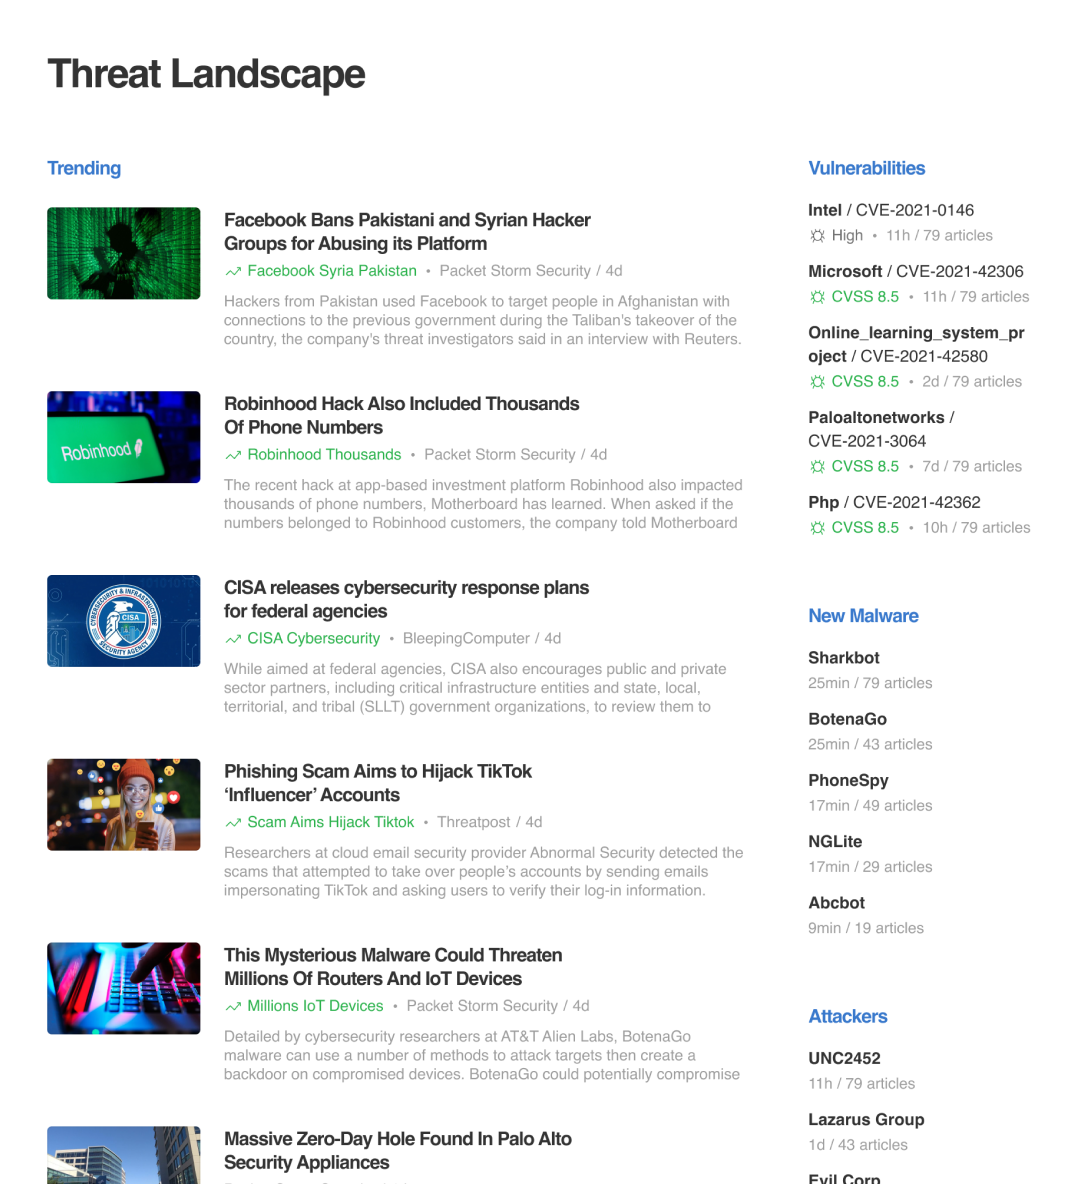
Task: Open headline Robinhood Hack Also Included Thousands
Action: [402, 415]
